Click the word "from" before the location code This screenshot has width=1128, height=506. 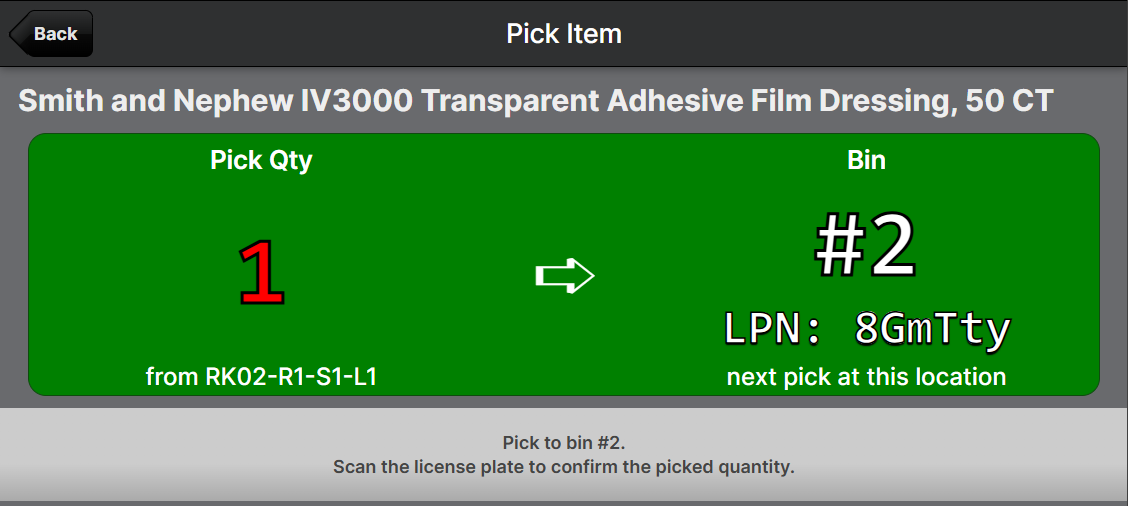172,377
